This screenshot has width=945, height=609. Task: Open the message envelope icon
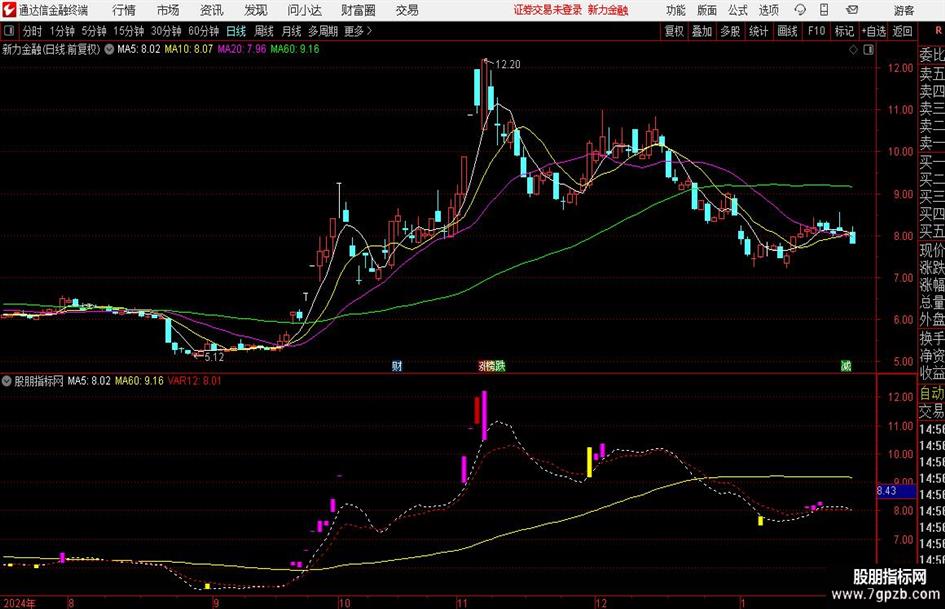pyautogui.click(x=852, y=10)
